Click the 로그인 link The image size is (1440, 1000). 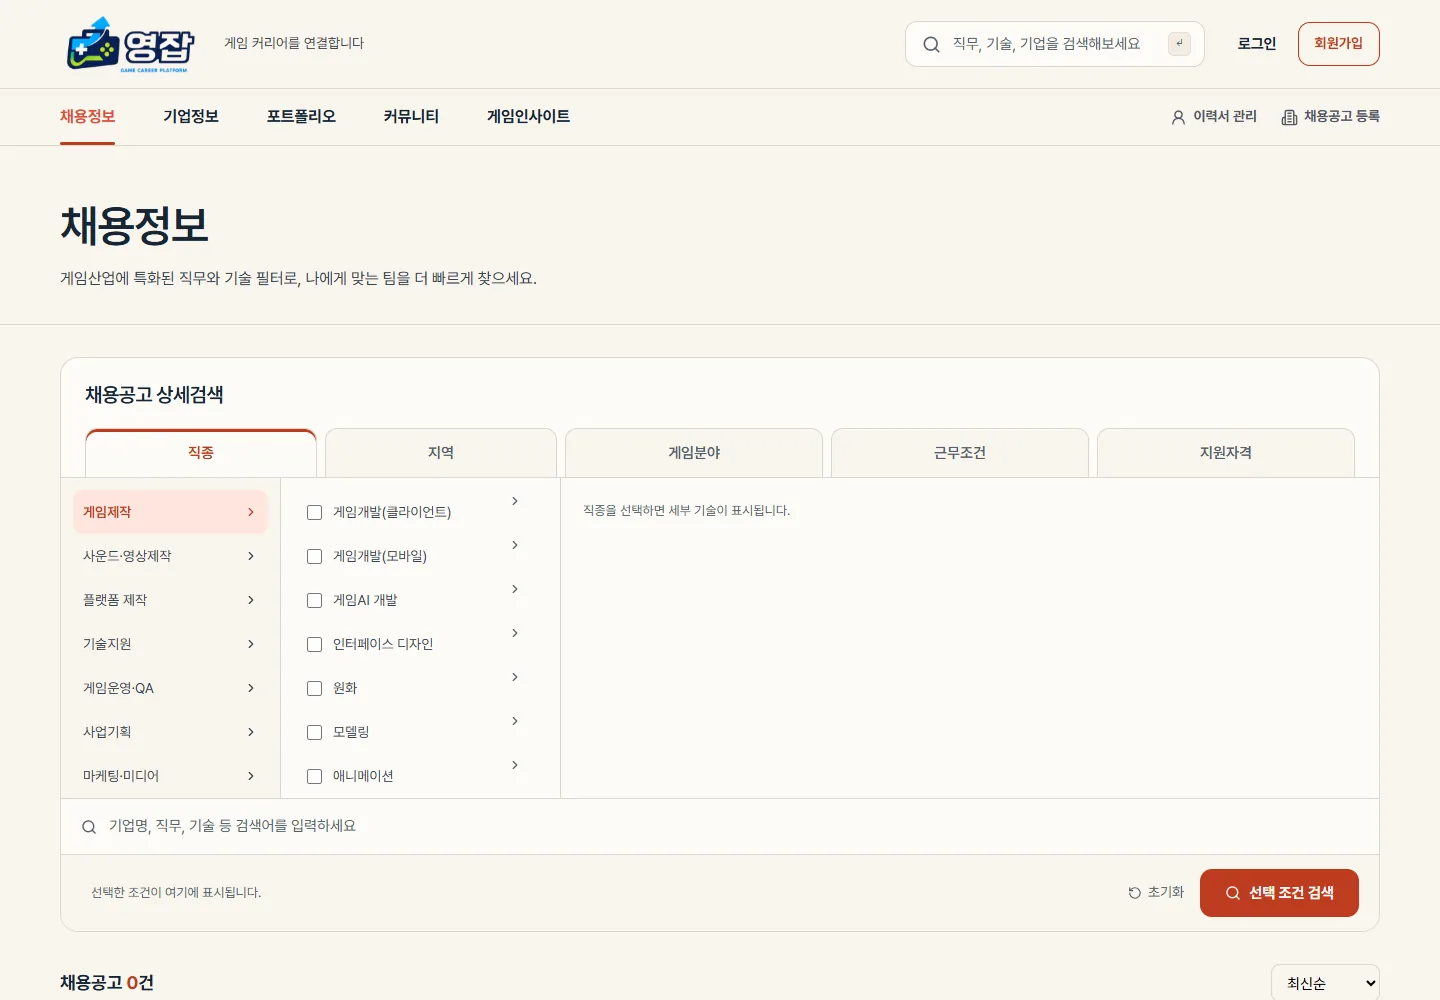point(1257,44)
